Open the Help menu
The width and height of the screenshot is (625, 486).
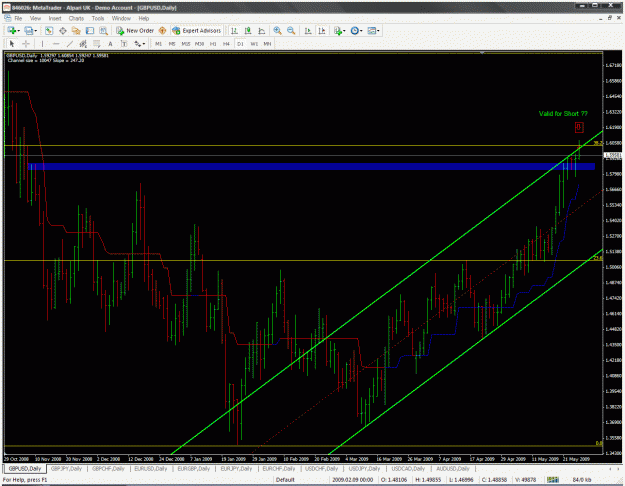[x=144, y=18]
